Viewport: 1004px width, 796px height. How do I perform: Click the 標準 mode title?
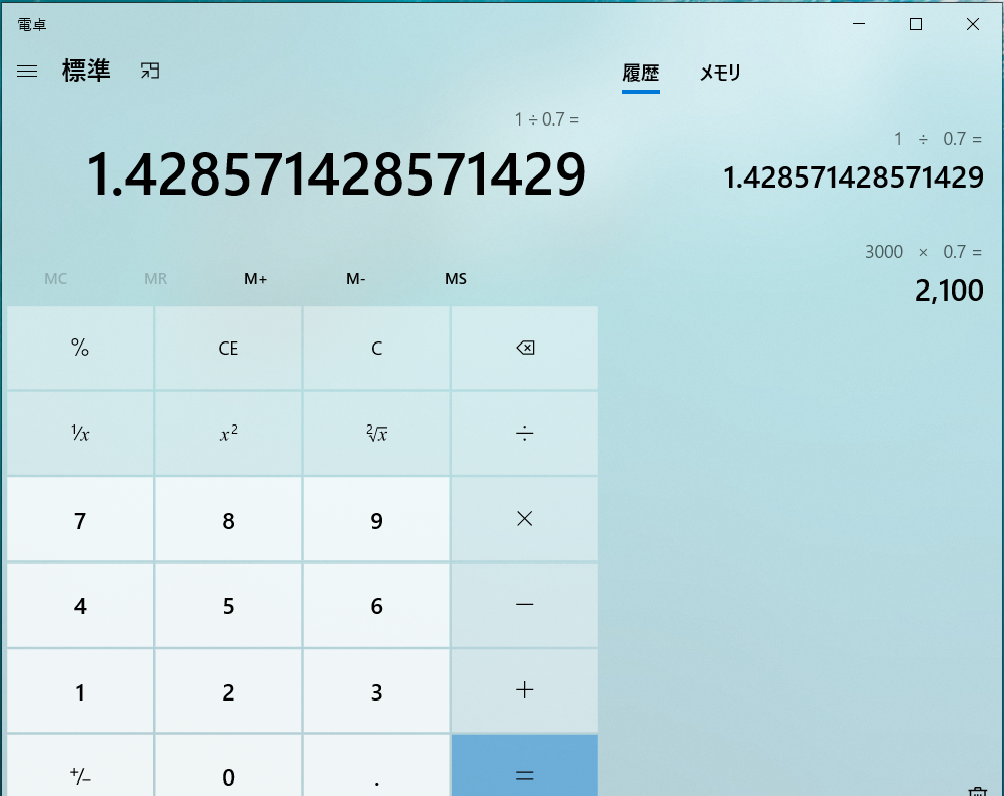click(86, 70)
